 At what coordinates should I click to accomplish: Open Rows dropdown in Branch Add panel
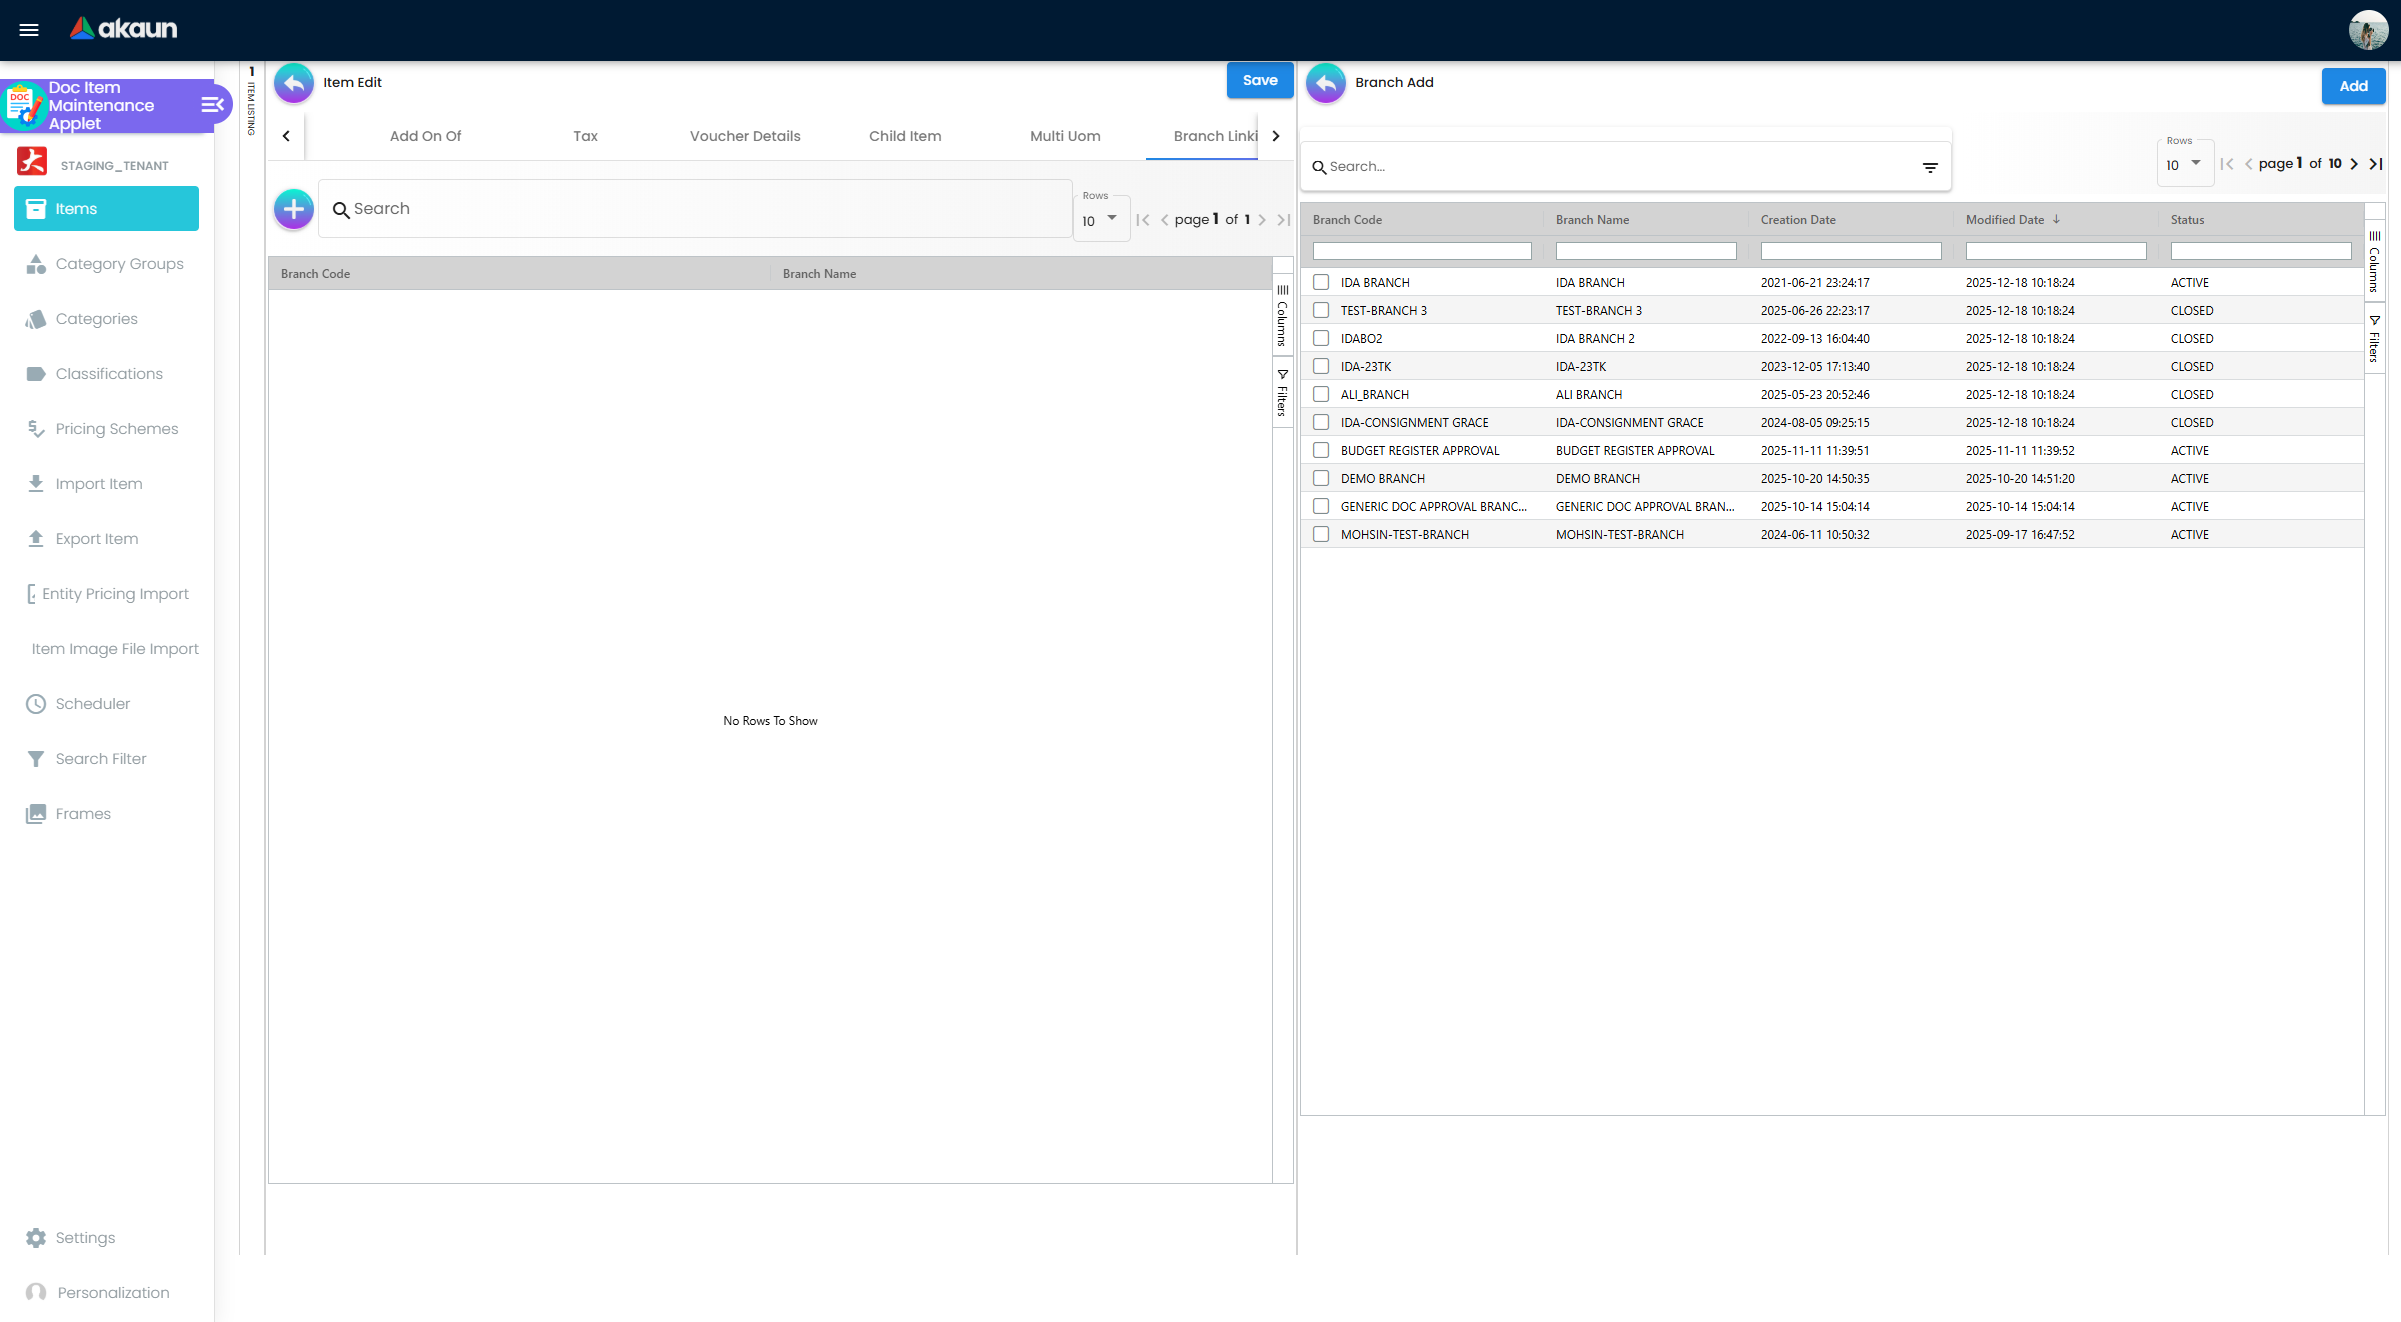(x=2184, y=165)
